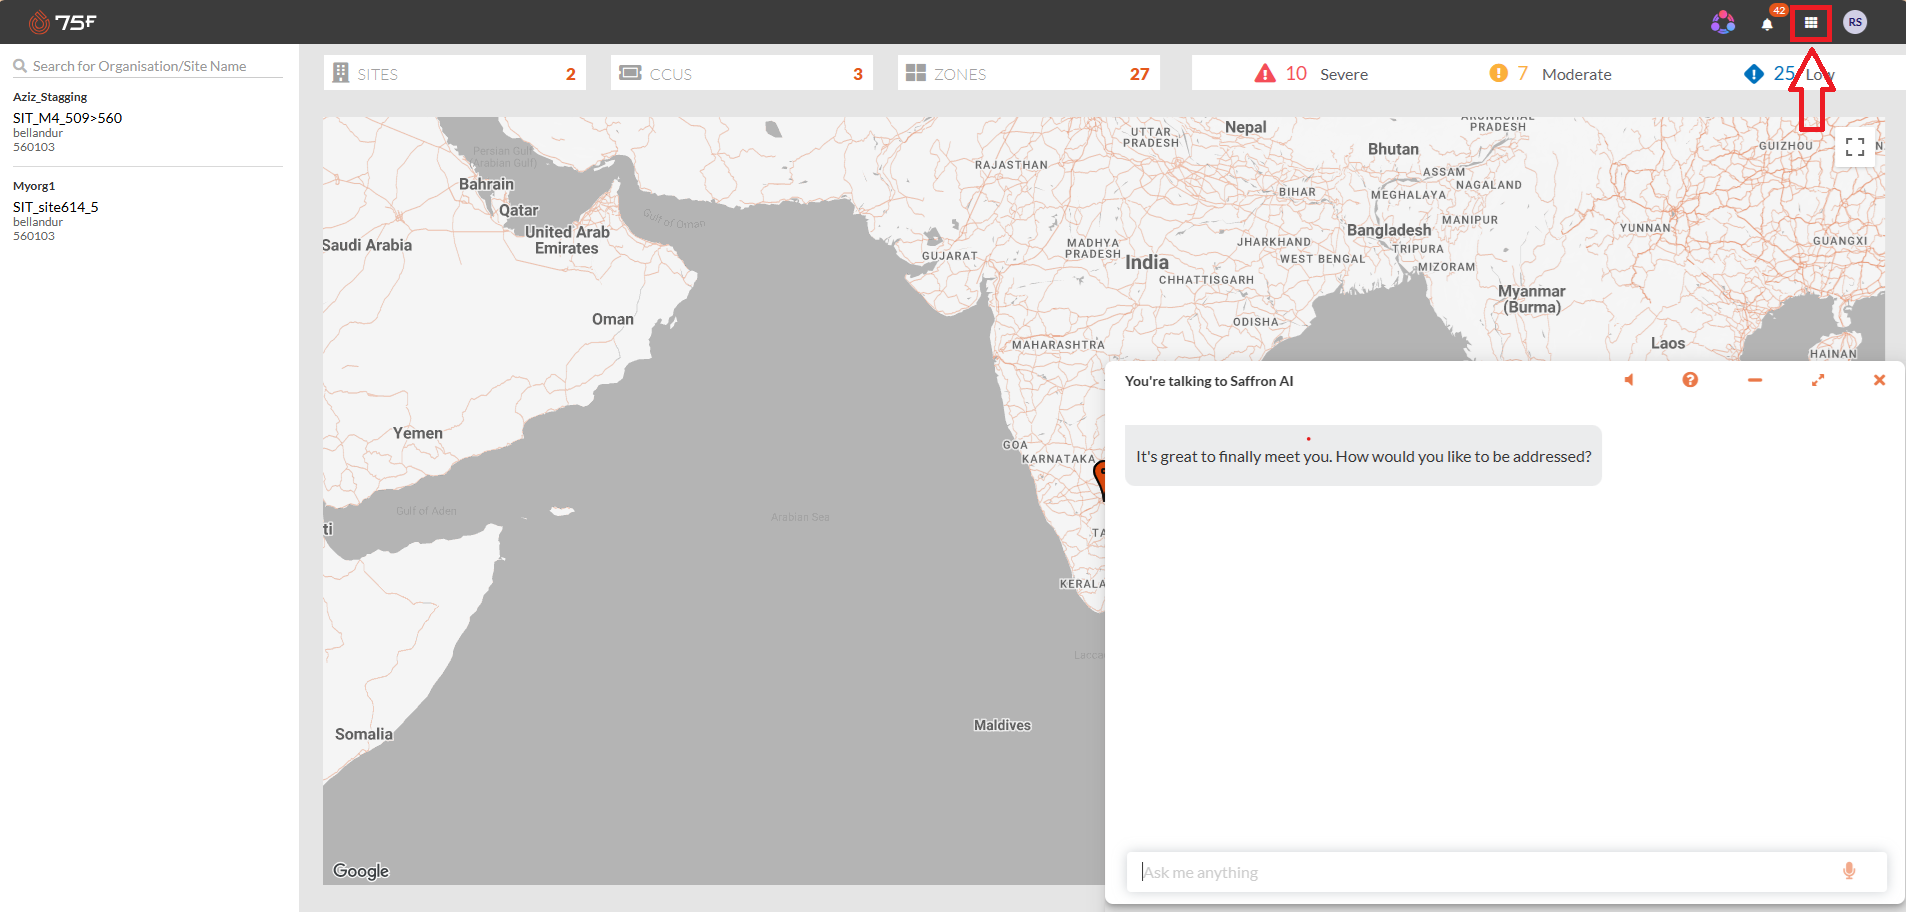Mute the Saffron AI chat sound
The height and width of the screenshot is (912, 1906).
(1629, 380)
